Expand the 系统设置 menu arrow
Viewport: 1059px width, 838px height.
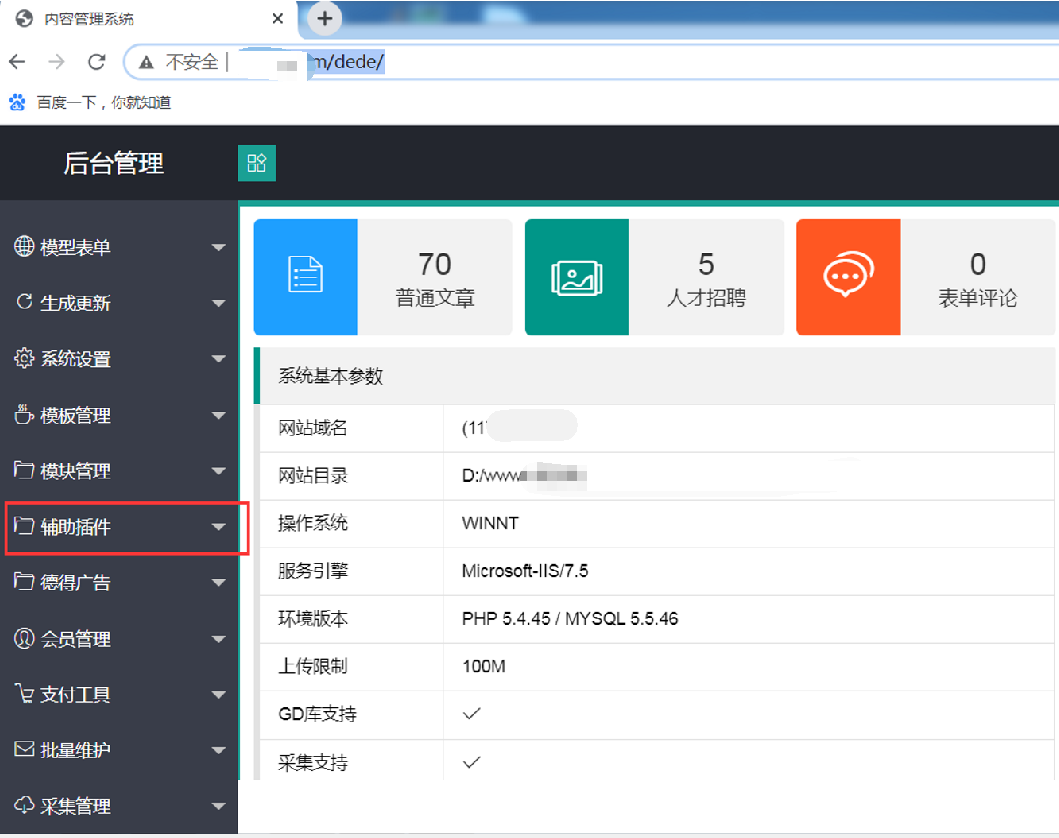click(218, 359)
